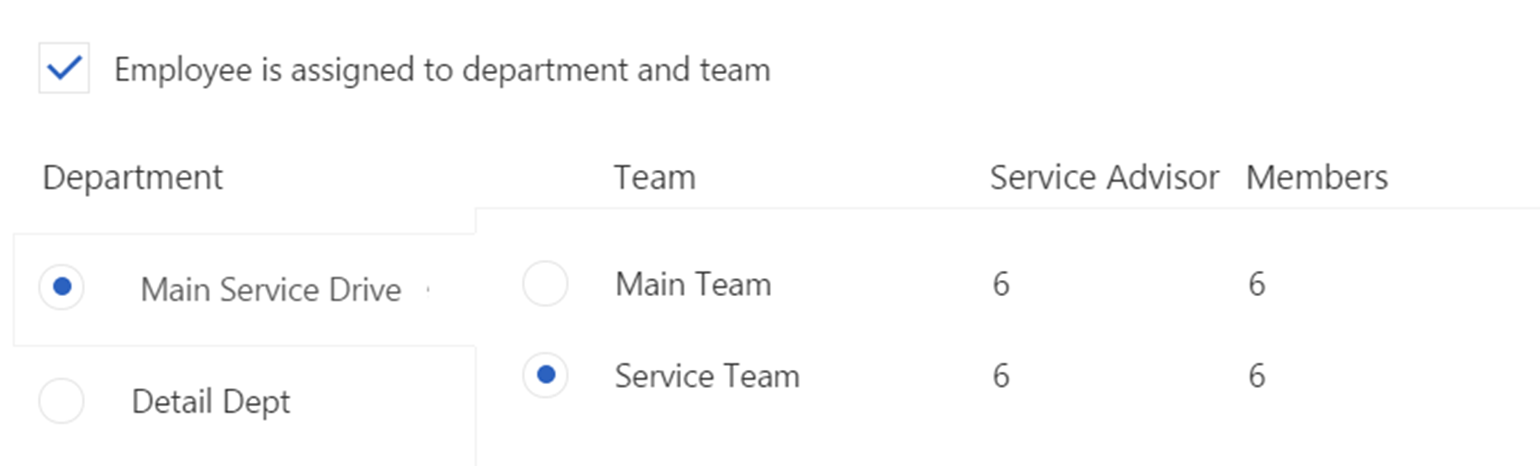Sort by the Service Advisor header
This screenshot has width=1540, height=466.
1104,177
